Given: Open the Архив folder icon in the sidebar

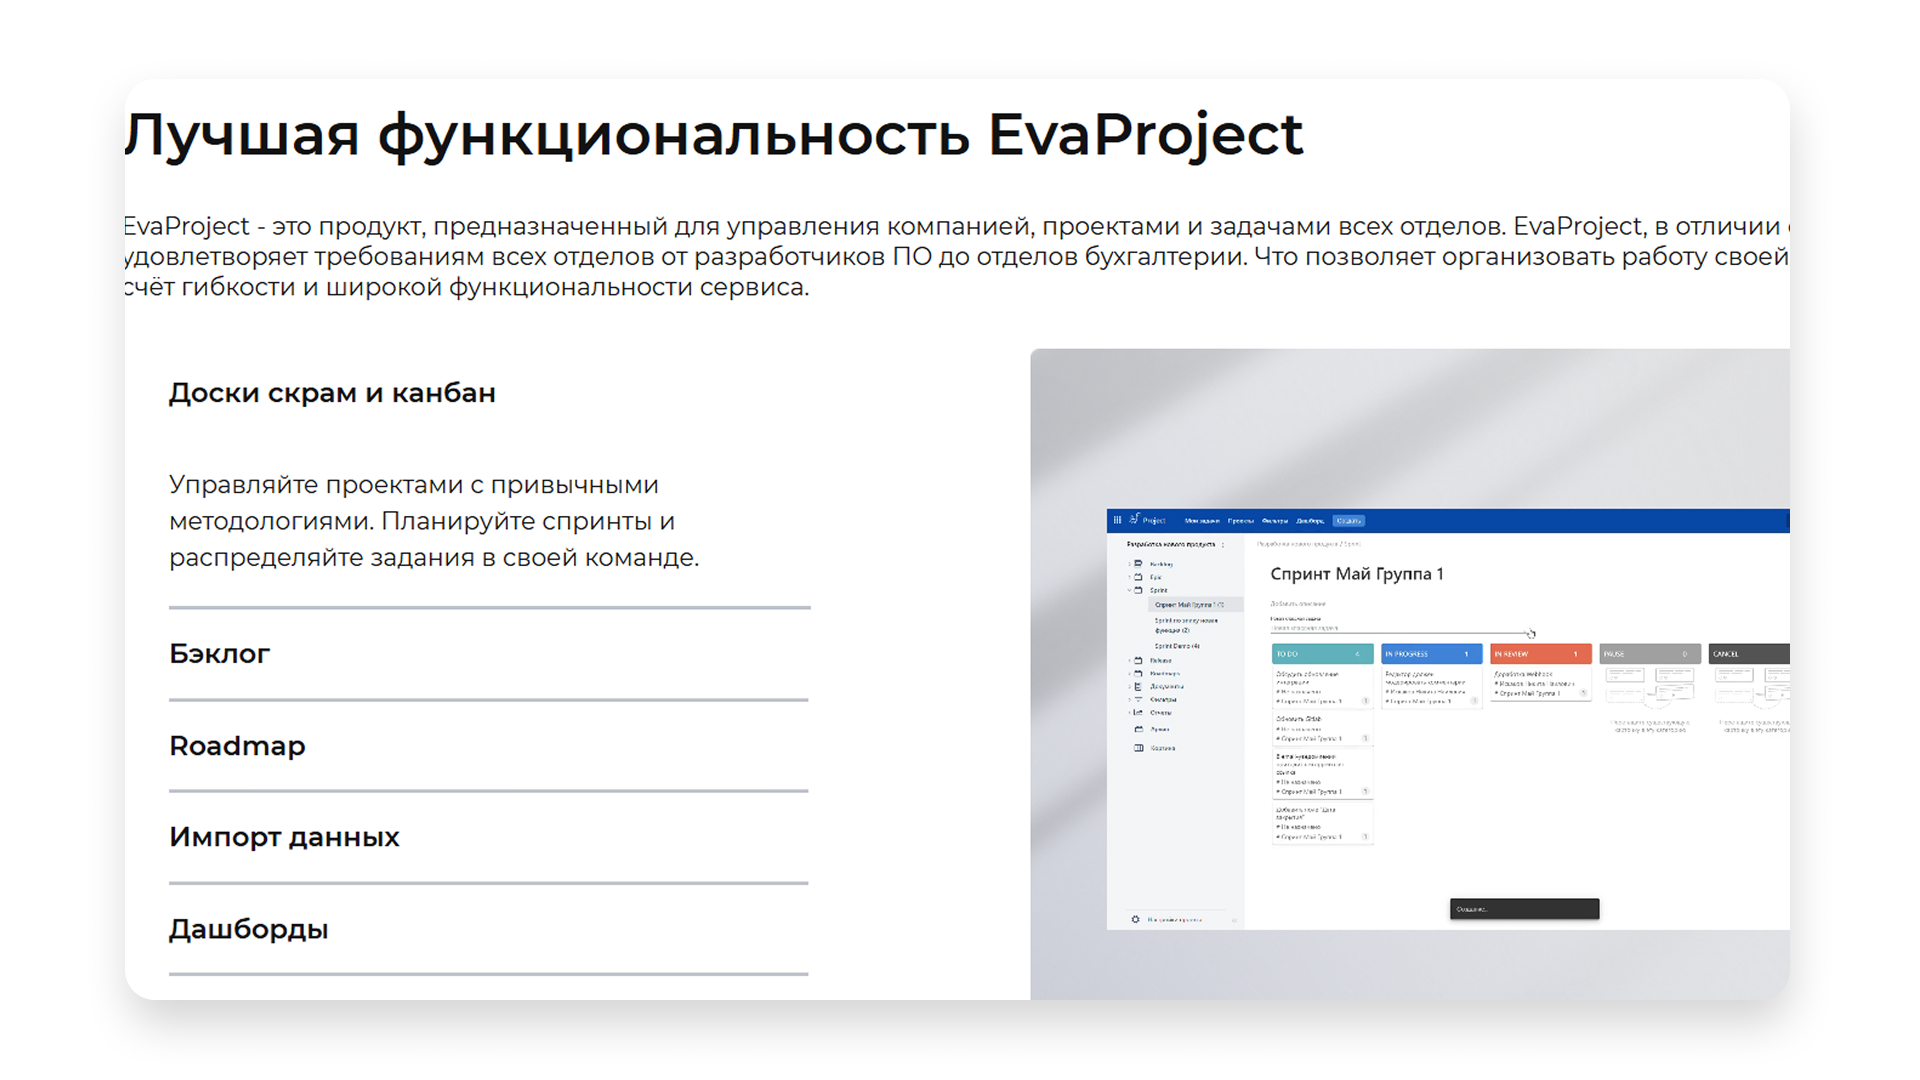Looking at the screenshot, I should pyautogui.click(x=1137, y=729).
